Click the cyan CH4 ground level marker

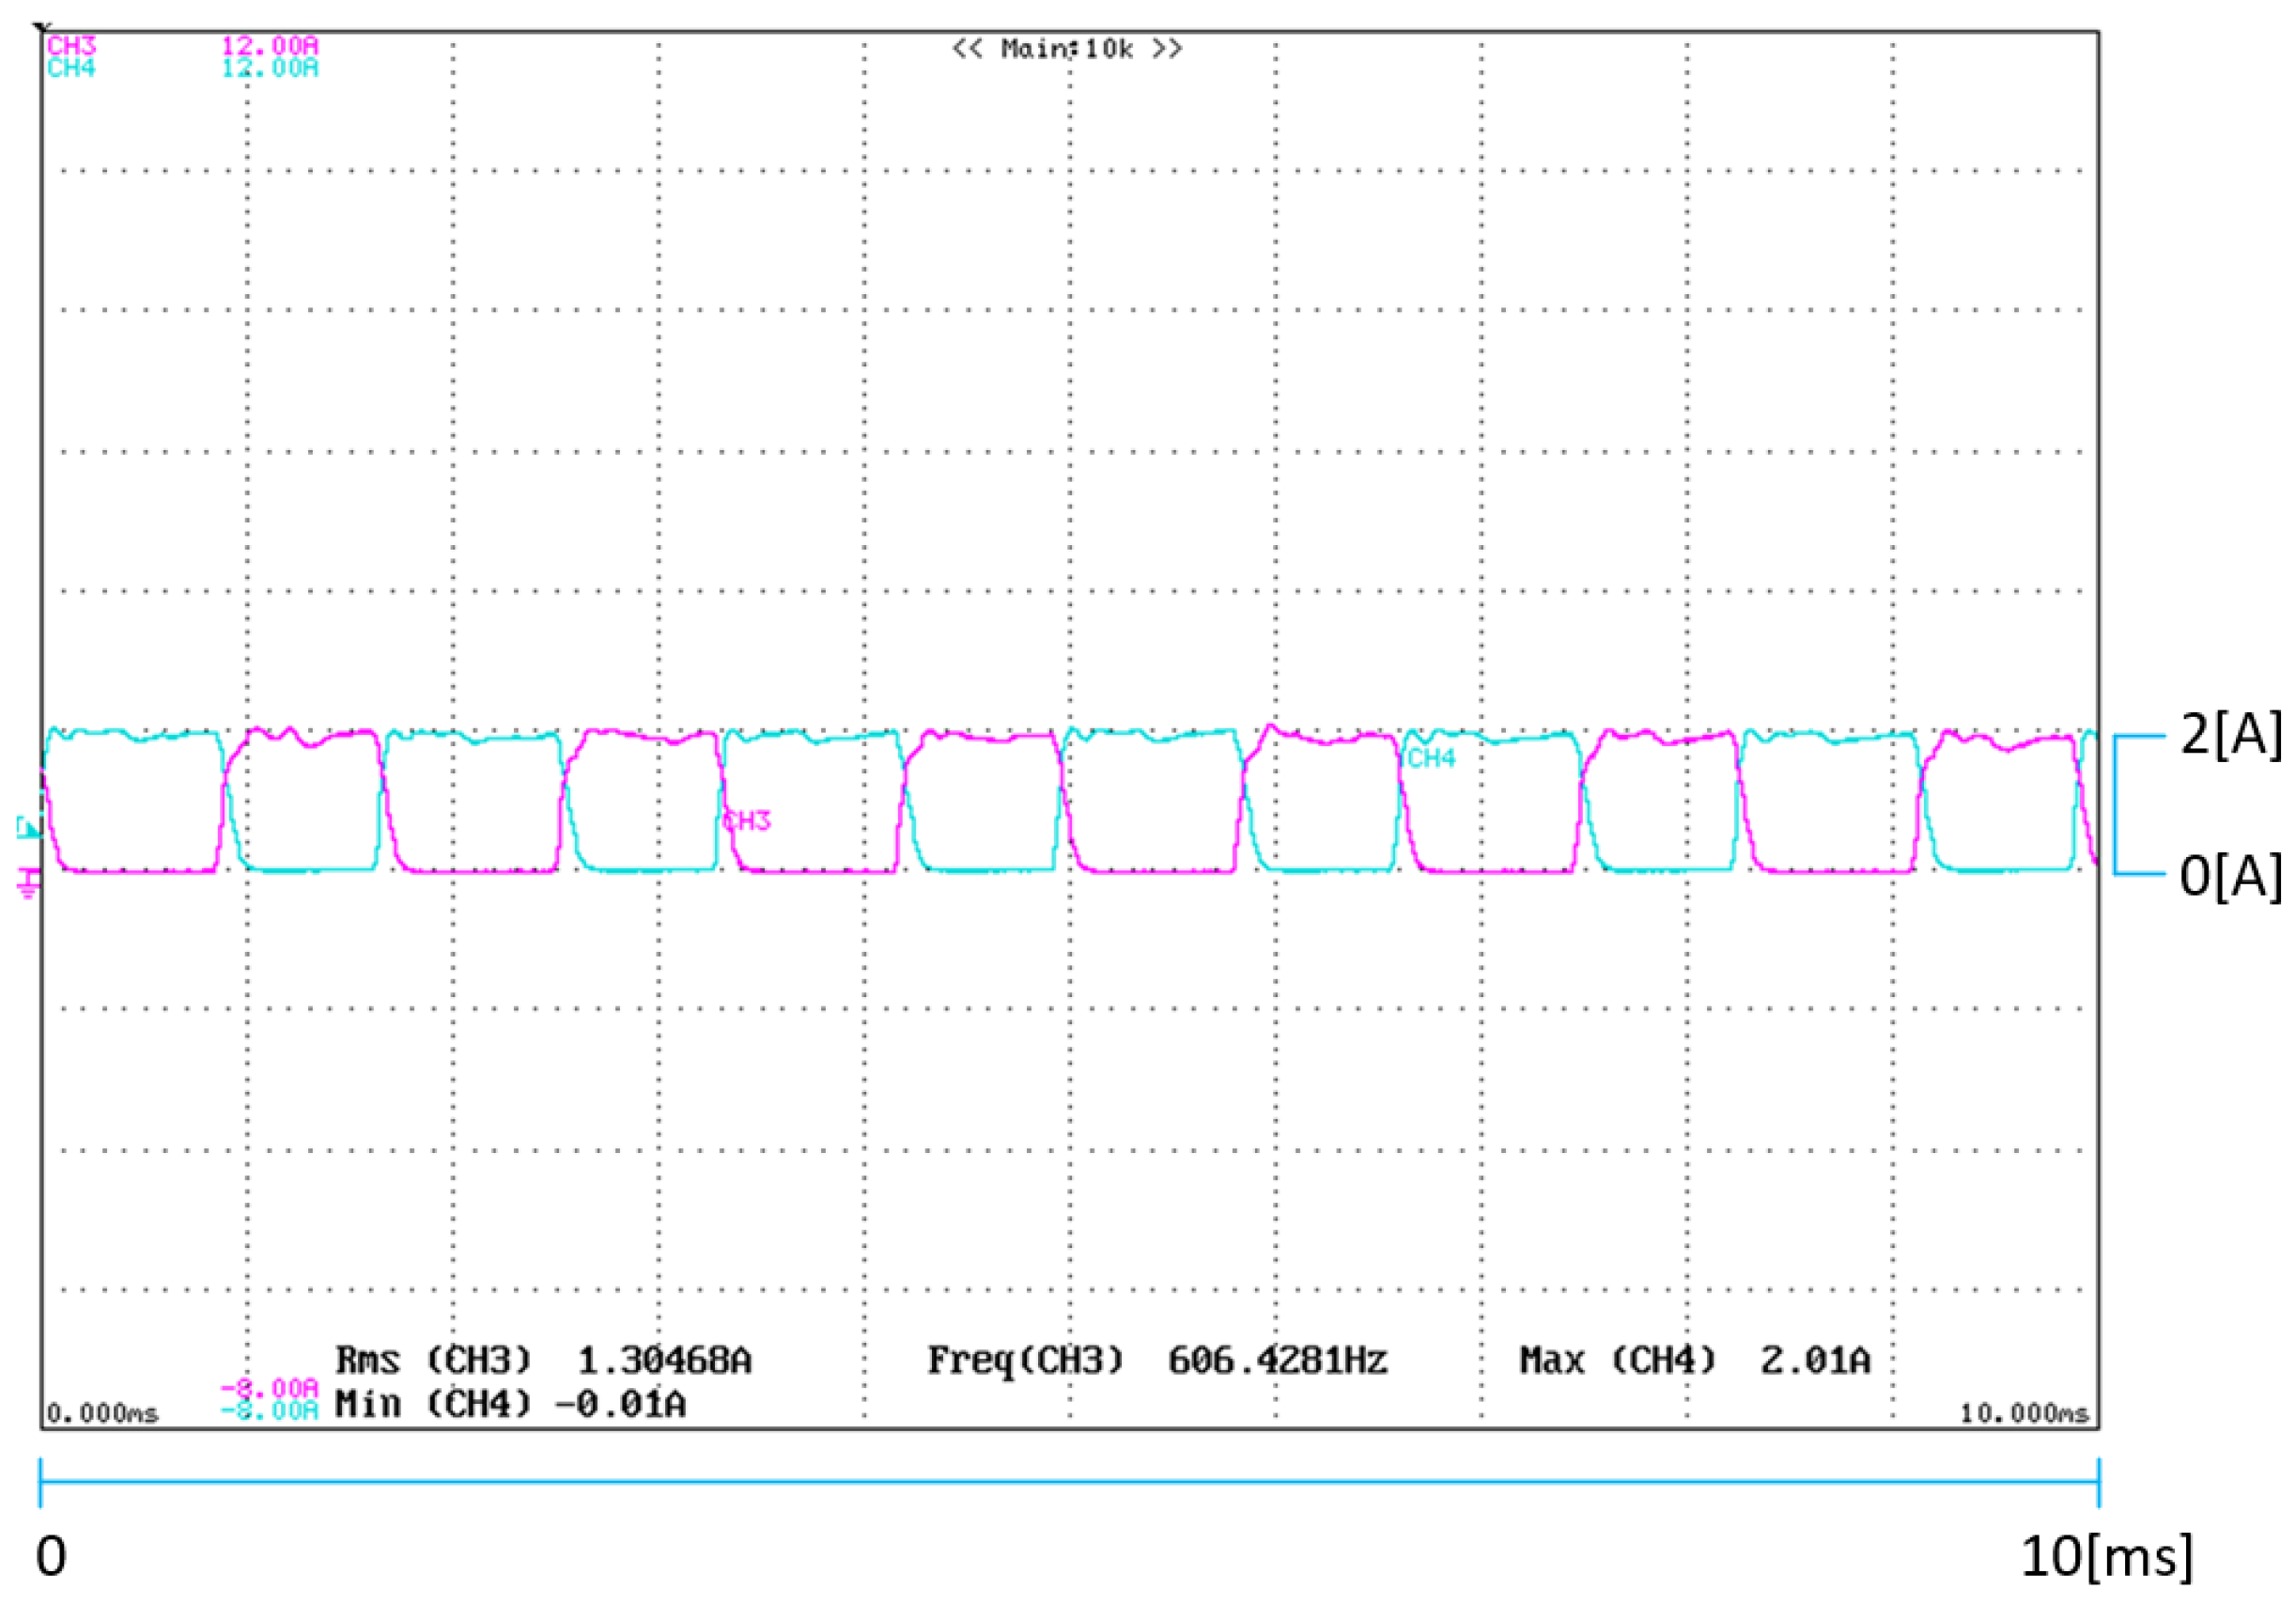pos(28,826)
